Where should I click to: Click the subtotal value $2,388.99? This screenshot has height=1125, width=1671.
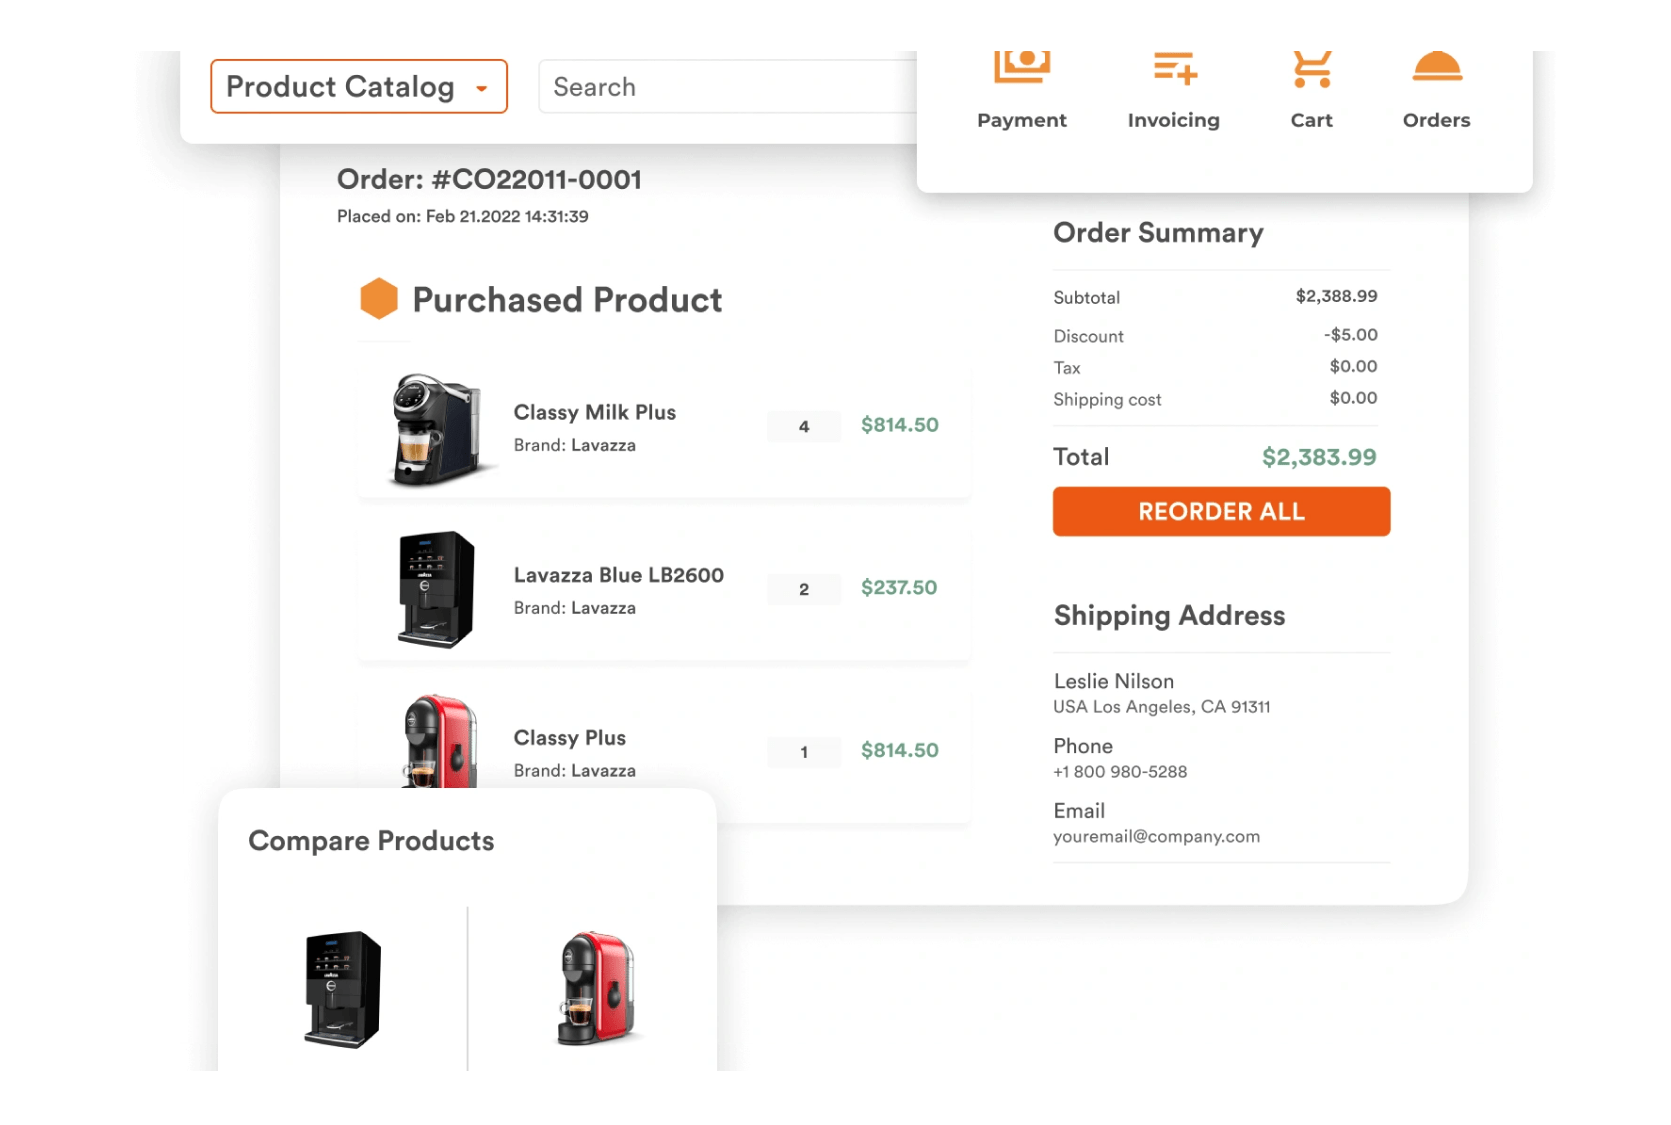tap(1336, 296)
